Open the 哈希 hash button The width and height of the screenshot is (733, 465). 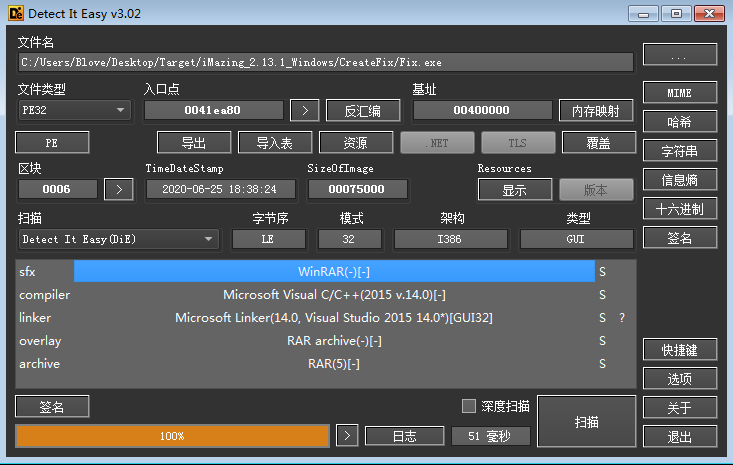[x=680, y=122]
